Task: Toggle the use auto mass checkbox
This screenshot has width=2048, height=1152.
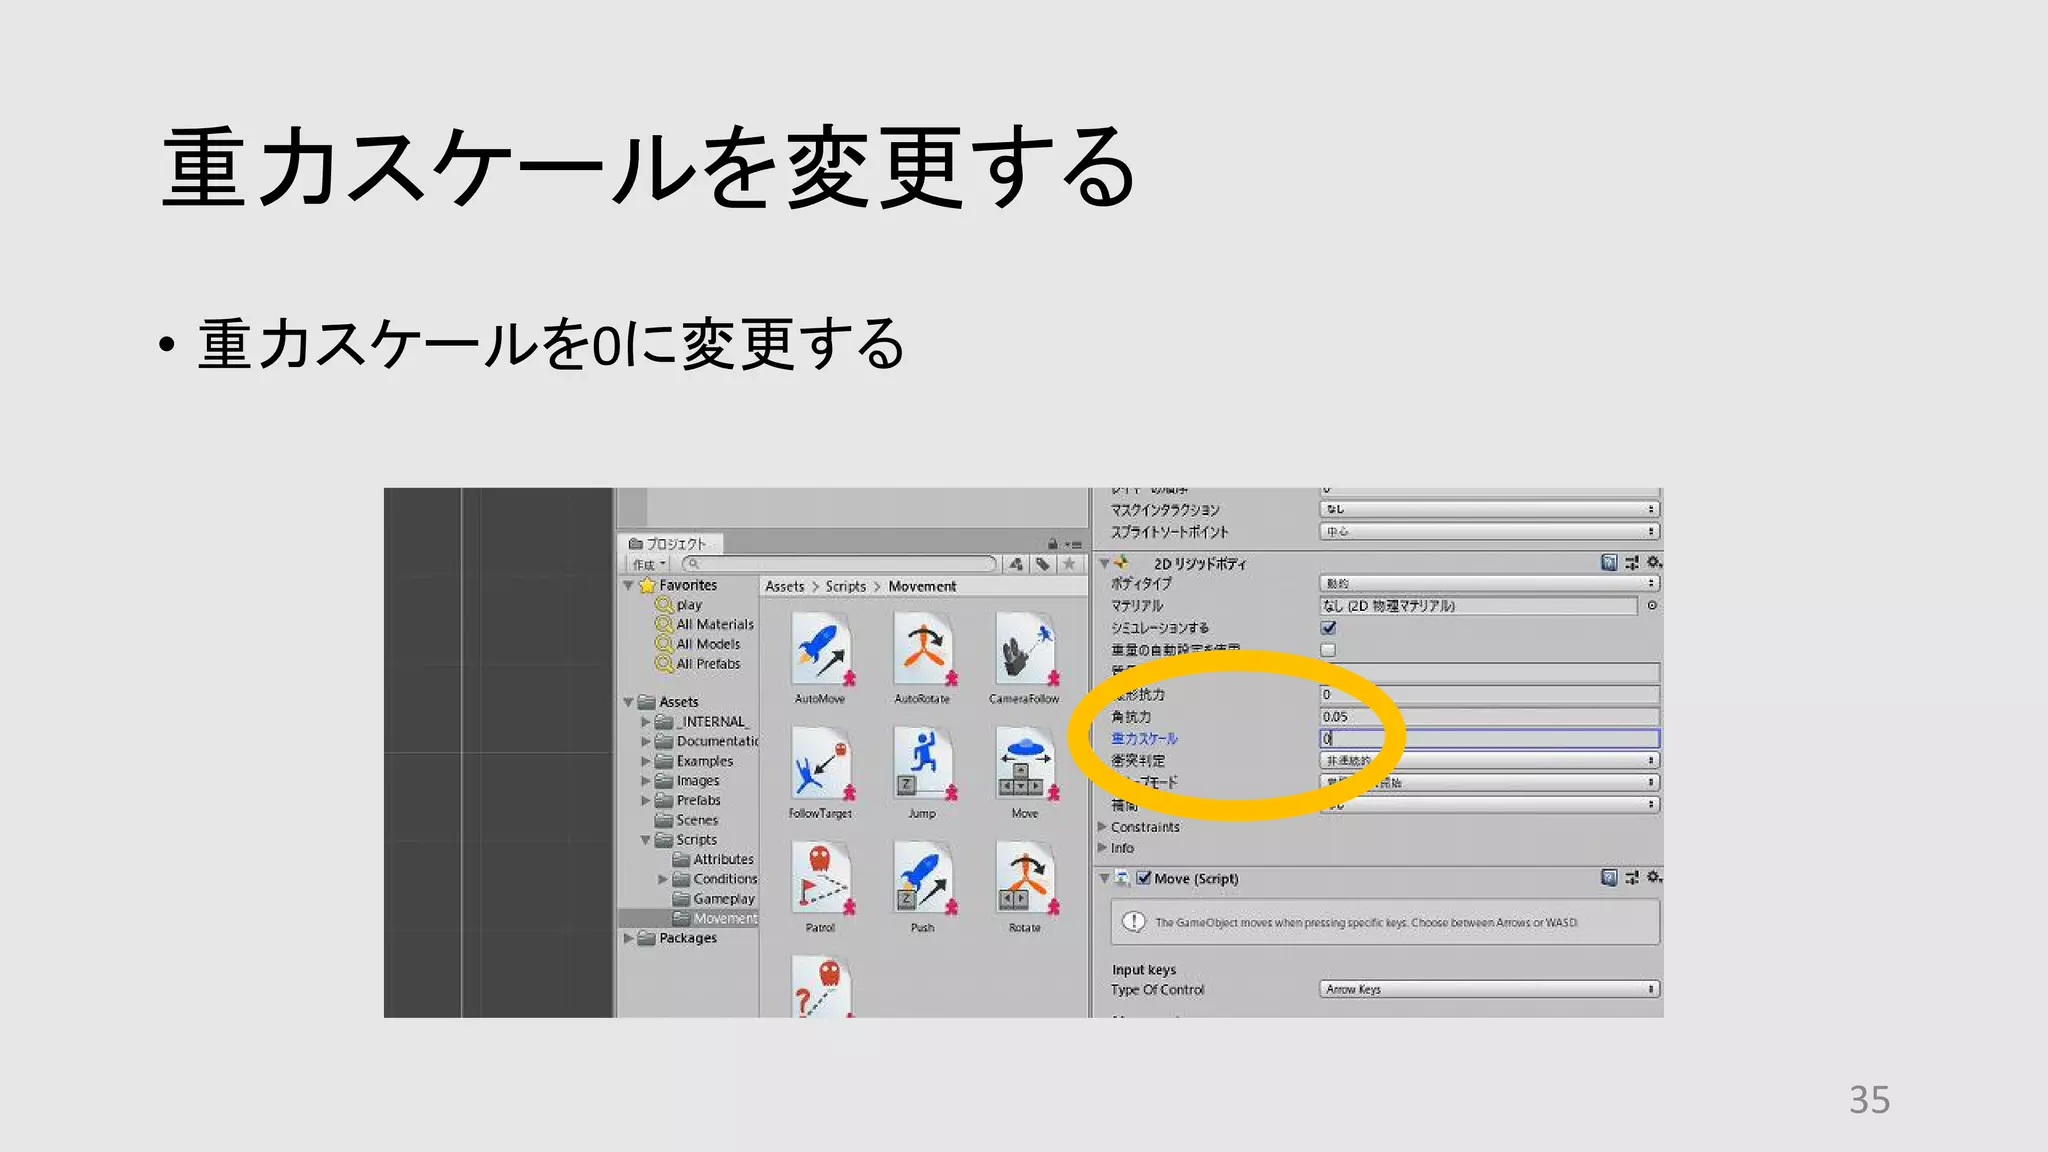Action: coord(1328,650)
